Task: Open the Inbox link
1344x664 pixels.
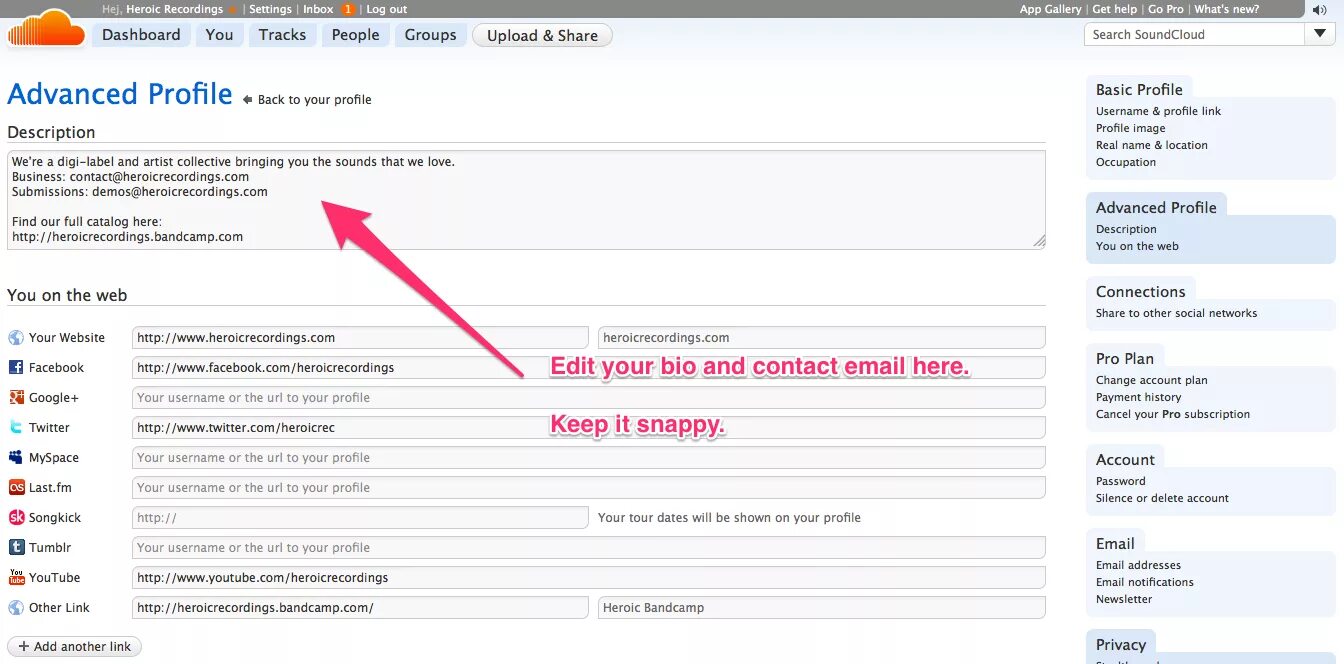Action: tap(318, 9)
